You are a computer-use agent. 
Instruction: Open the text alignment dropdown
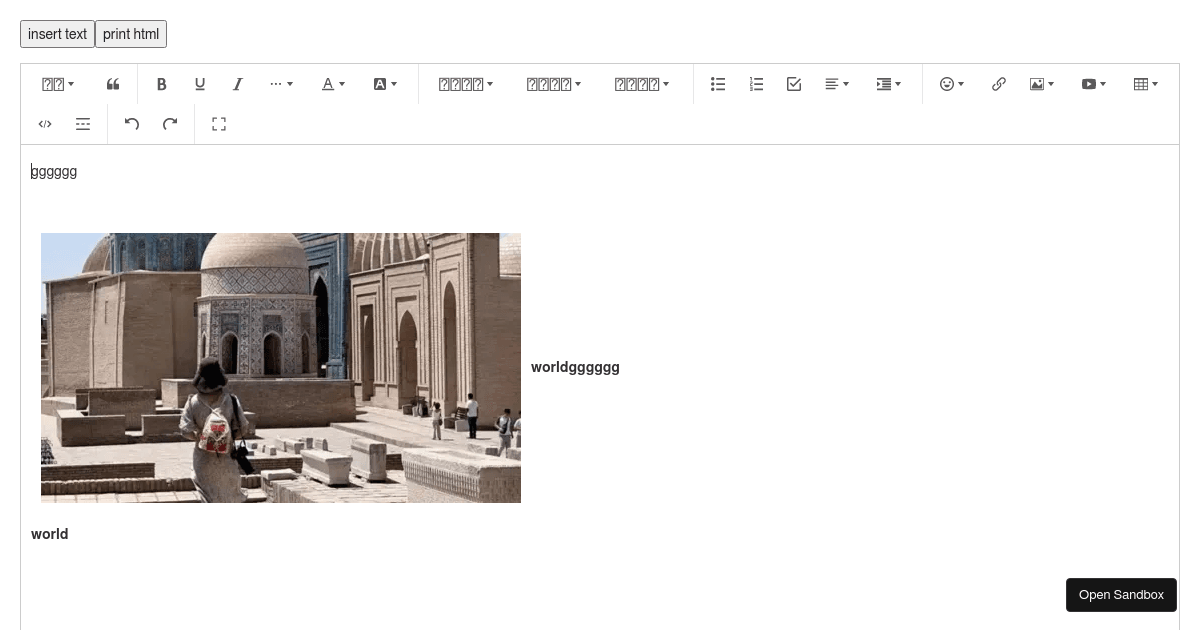tap(837, 84)
